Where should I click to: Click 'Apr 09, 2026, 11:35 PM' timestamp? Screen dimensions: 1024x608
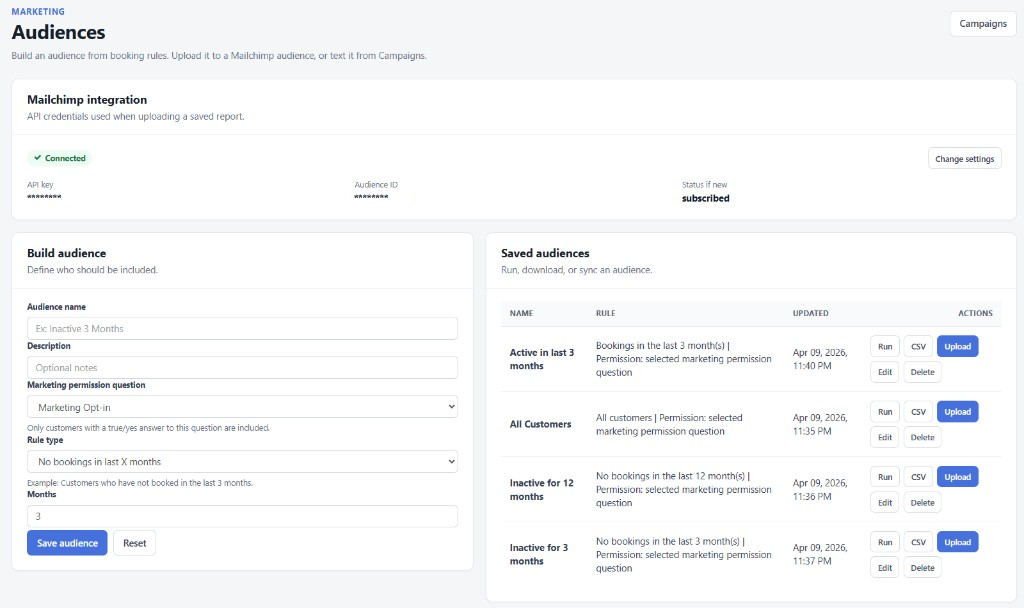[x=820, y=424]
